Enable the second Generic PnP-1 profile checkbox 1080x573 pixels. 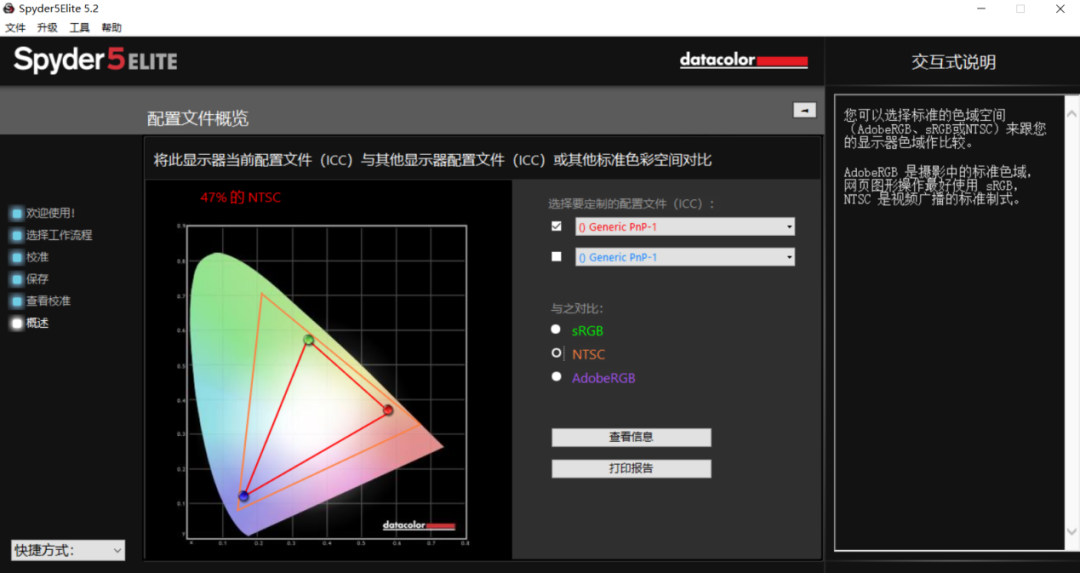(557, 257)
